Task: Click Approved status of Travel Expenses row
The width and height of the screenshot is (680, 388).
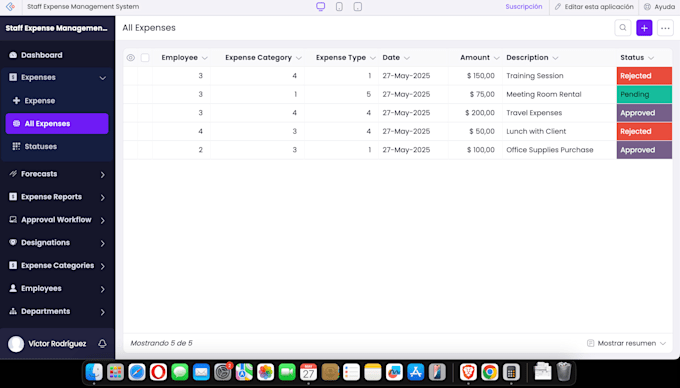Action: [x=644, y=113]
